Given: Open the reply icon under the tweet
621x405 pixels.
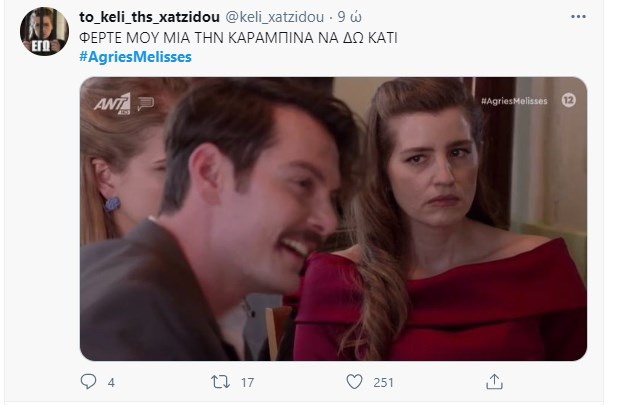Looking at the screenshot, I should click(88, 382).
